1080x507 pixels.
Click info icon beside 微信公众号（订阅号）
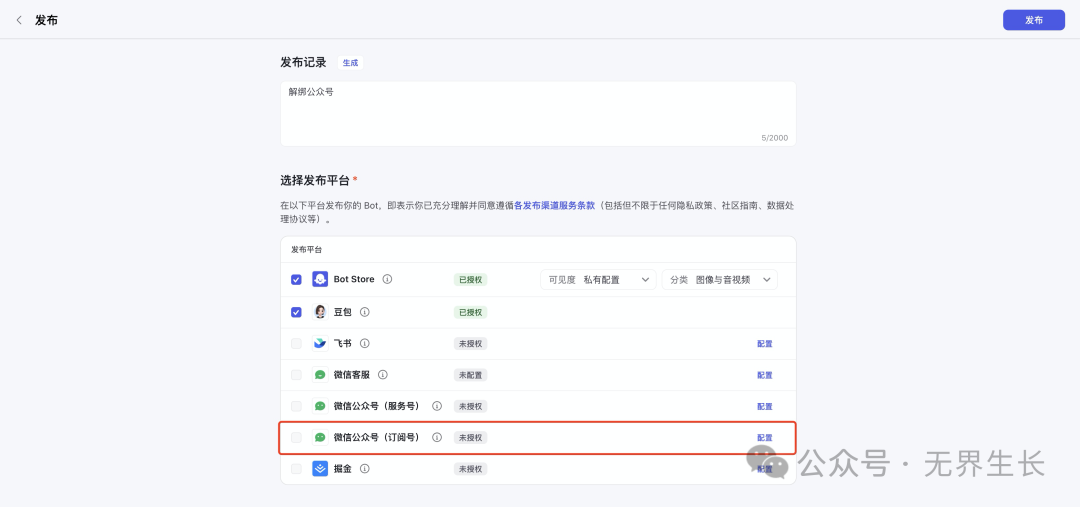point(437,437)
